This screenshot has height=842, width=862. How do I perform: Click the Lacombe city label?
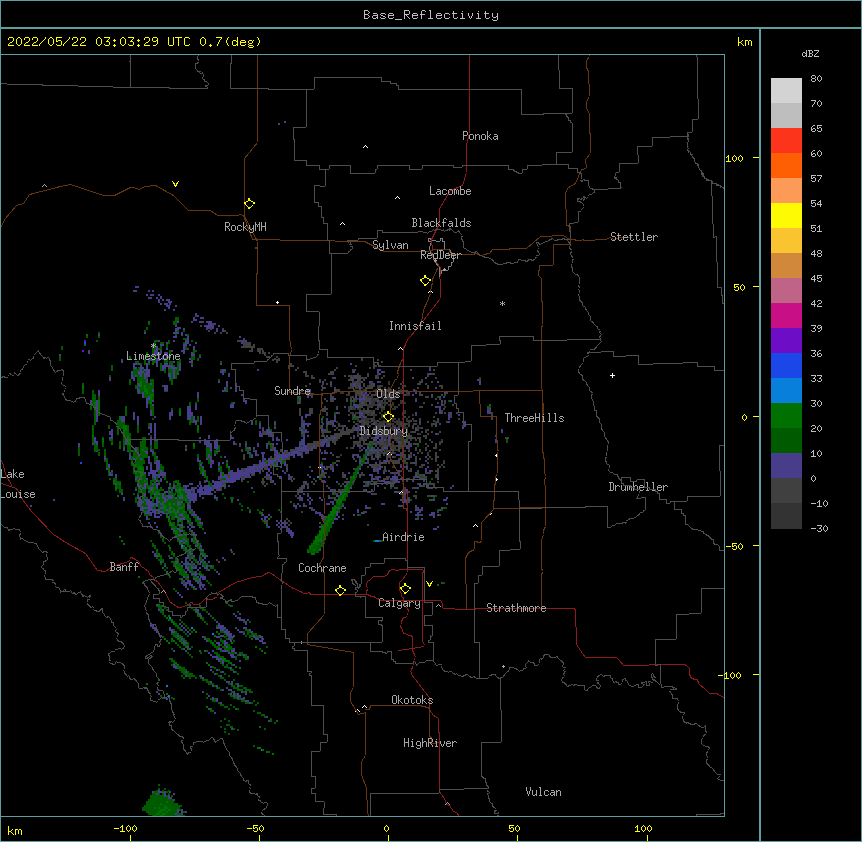click(450, 191)
